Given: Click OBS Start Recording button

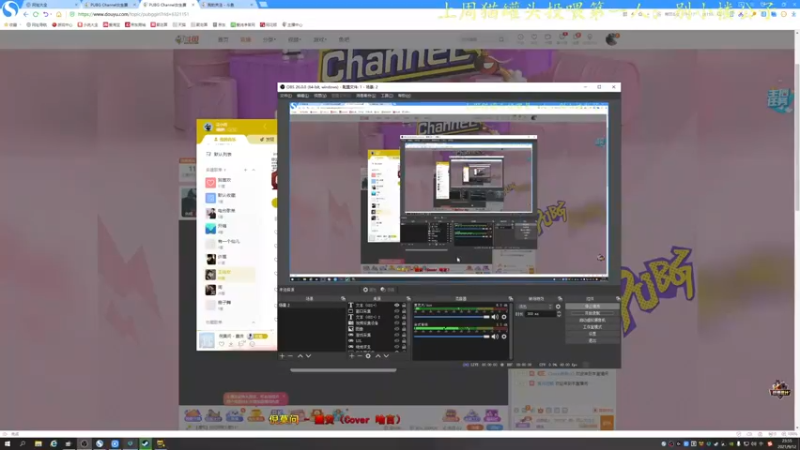Looking at the screenshot, I should (x=592, y=313).
